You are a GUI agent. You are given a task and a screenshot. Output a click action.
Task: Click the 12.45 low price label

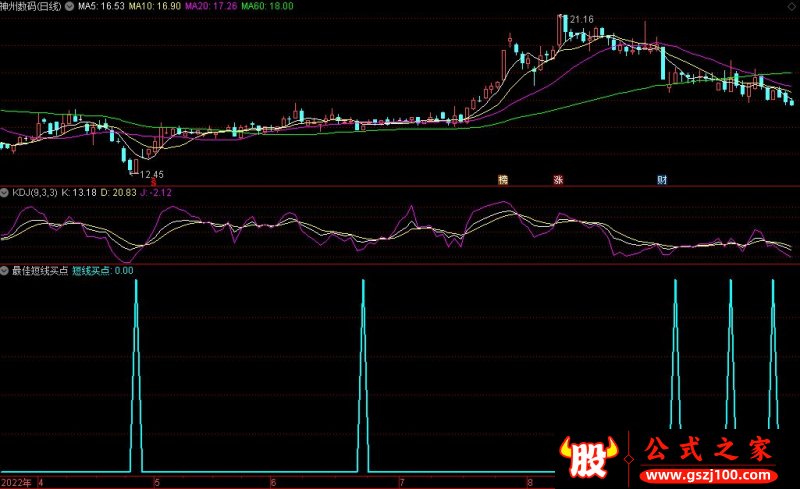(151, 174)
